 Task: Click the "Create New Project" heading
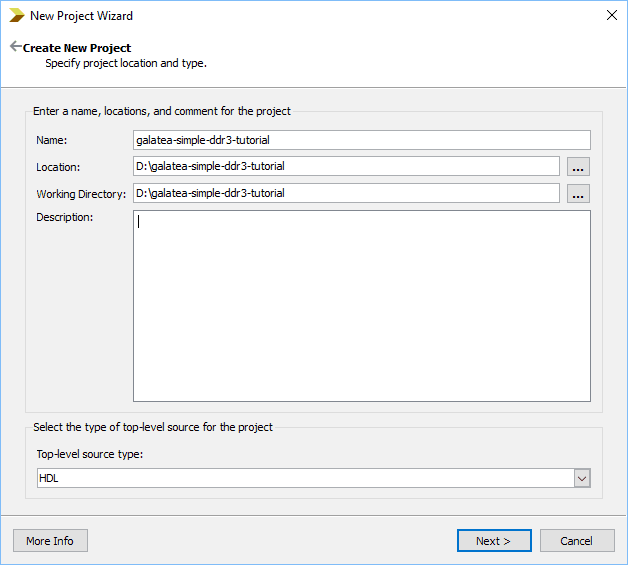click(x=77, y=48)
